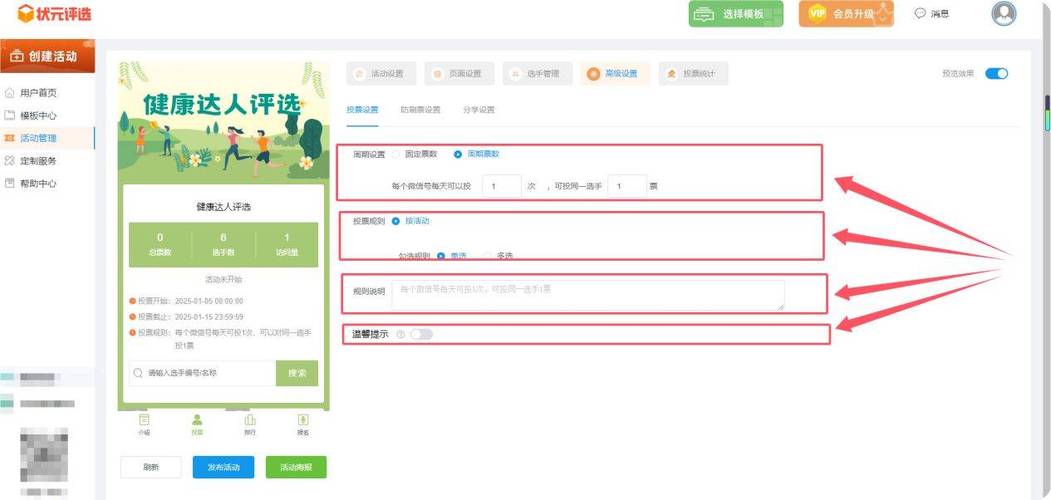Click the 选手数 stat in preview
This screenshot has height=500, width=1051.
click(x=223, y=245)
